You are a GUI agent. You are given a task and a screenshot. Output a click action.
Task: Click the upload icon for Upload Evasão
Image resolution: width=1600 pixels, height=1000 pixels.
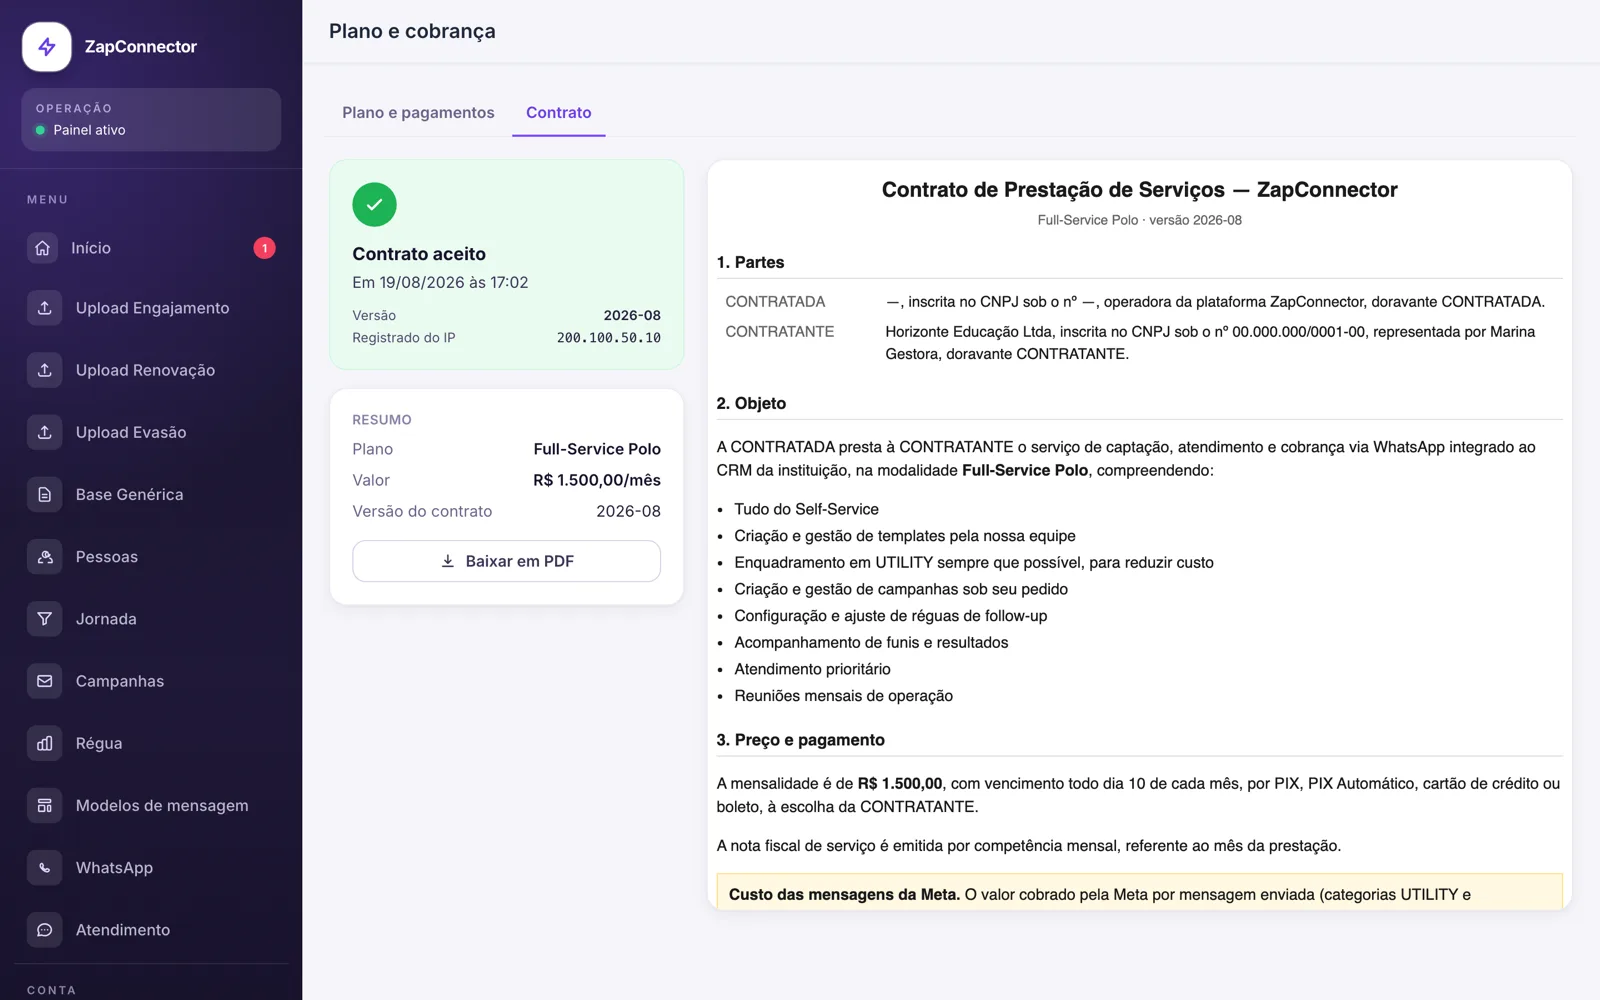(x=45, y=432)
